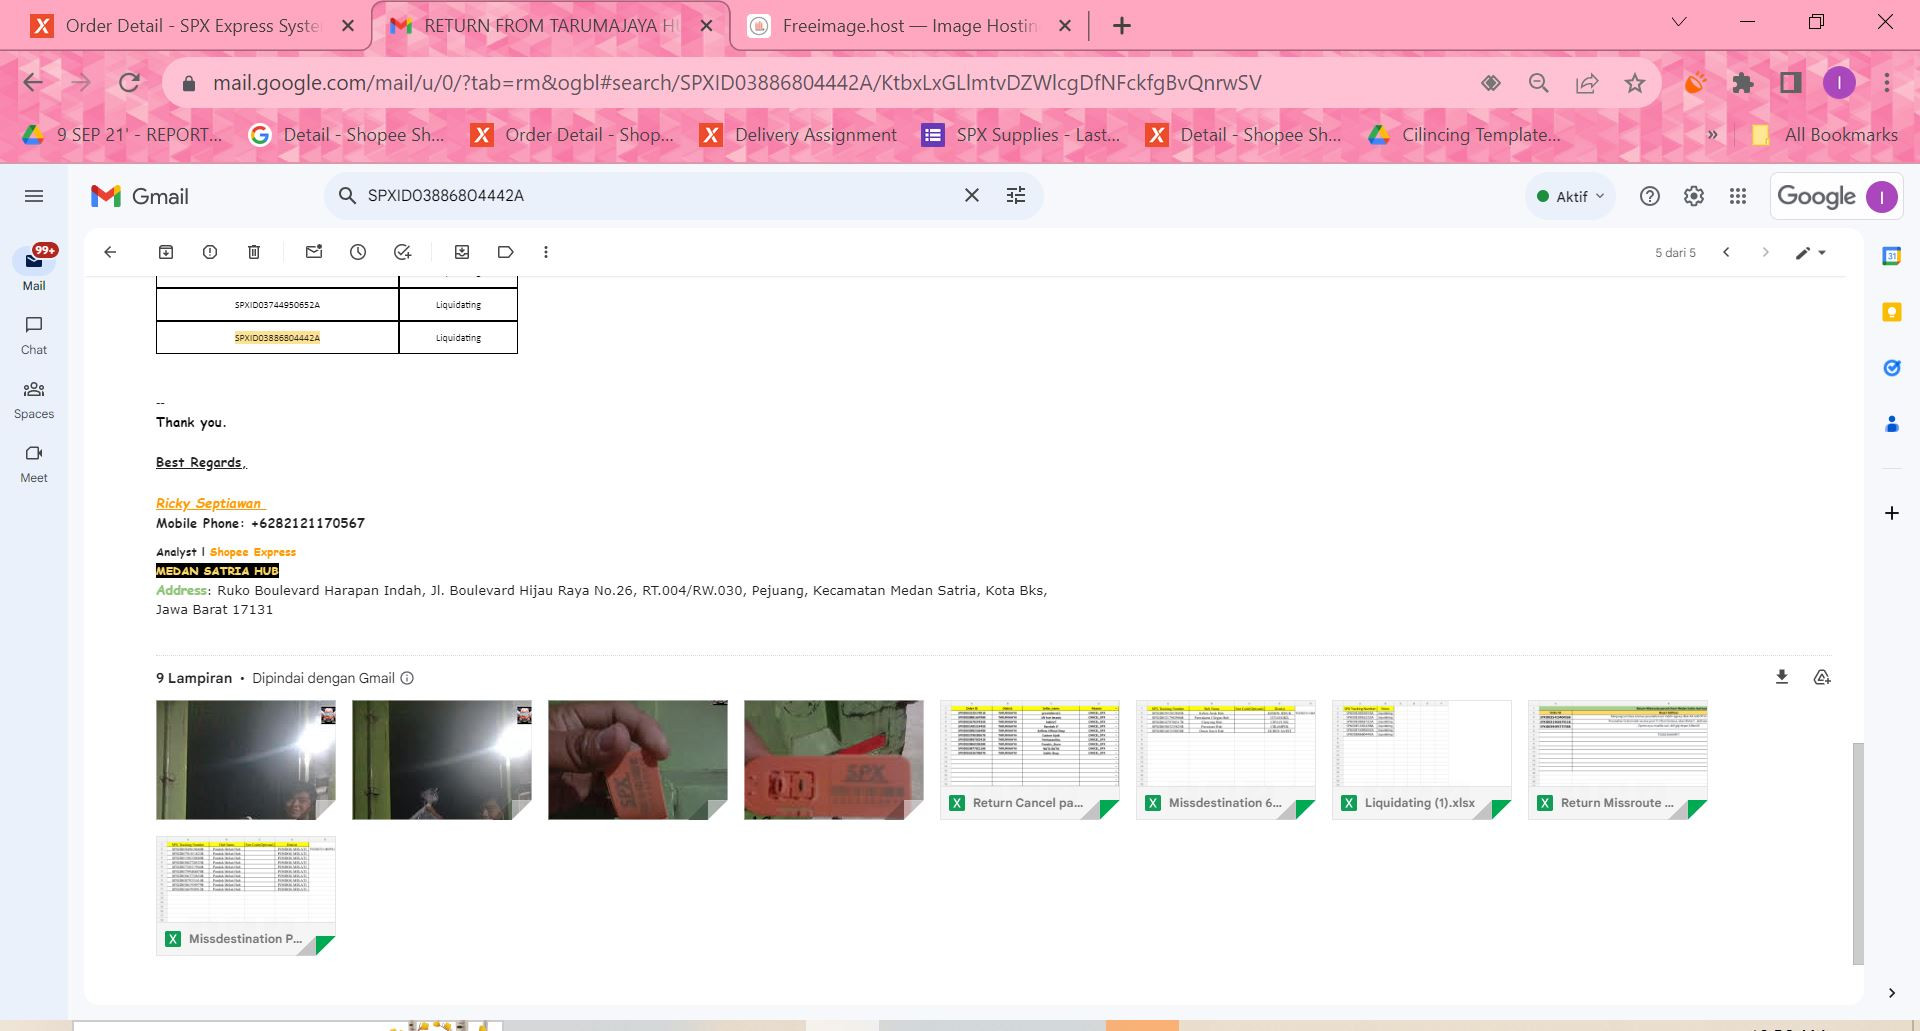Click Ricky Septiawan signature link

pos(209,503)
